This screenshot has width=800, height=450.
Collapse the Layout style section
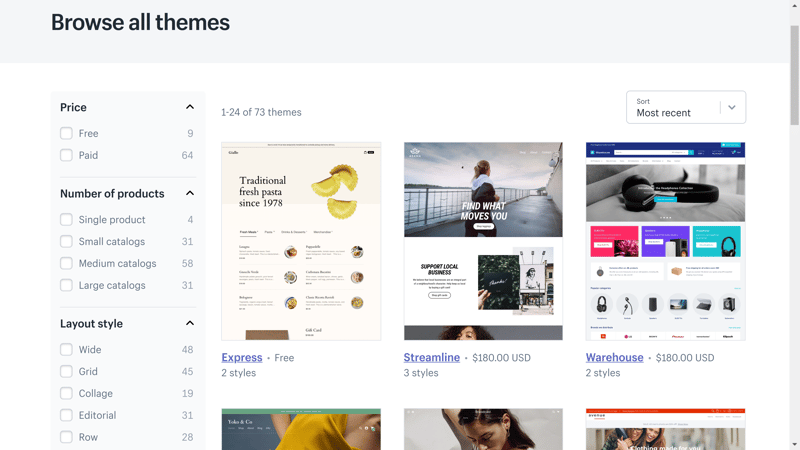click(x=190, y=323)
